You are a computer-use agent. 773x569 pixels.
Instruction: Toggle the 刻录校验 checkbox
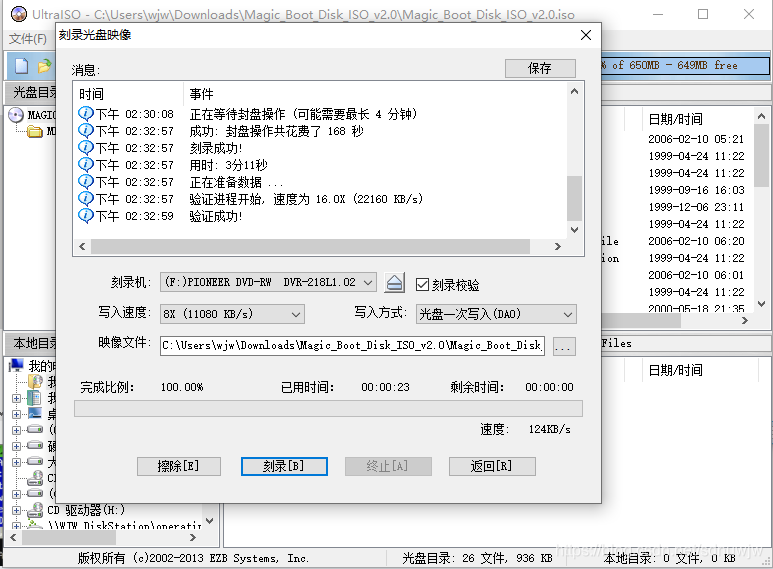coord(422,284)
